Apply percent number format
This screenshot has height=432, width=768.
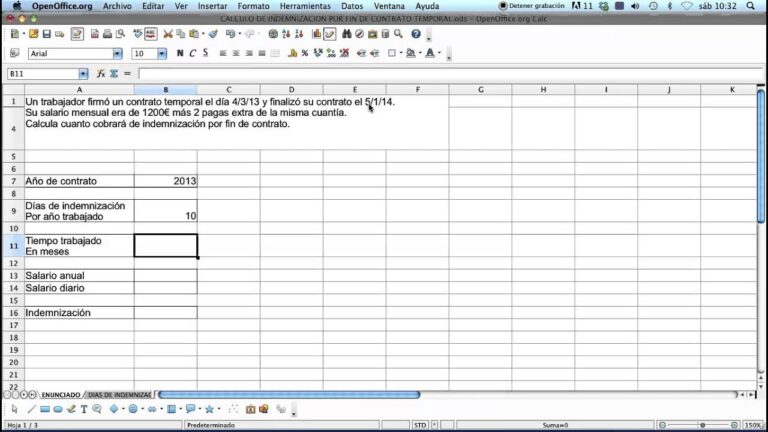point(303,53)
